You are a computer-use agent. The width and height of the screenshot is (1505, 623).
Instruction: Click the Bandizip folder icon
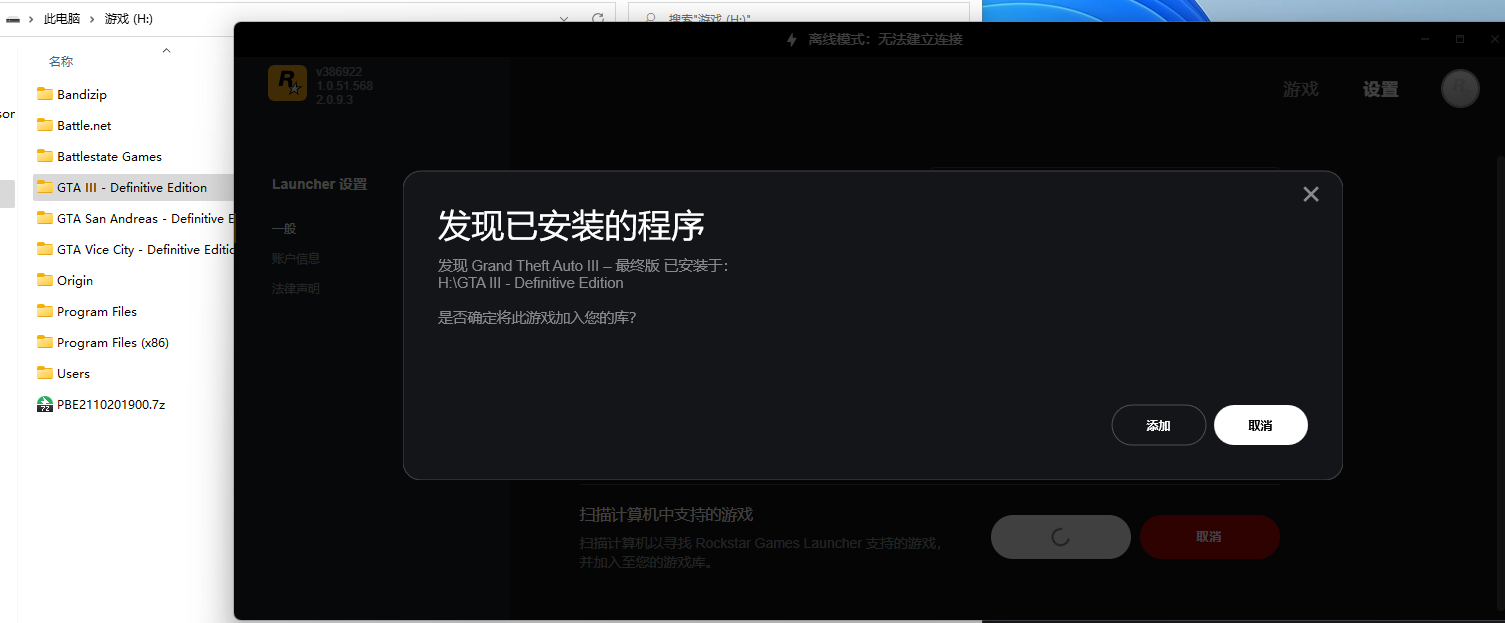tap(45, 94)
